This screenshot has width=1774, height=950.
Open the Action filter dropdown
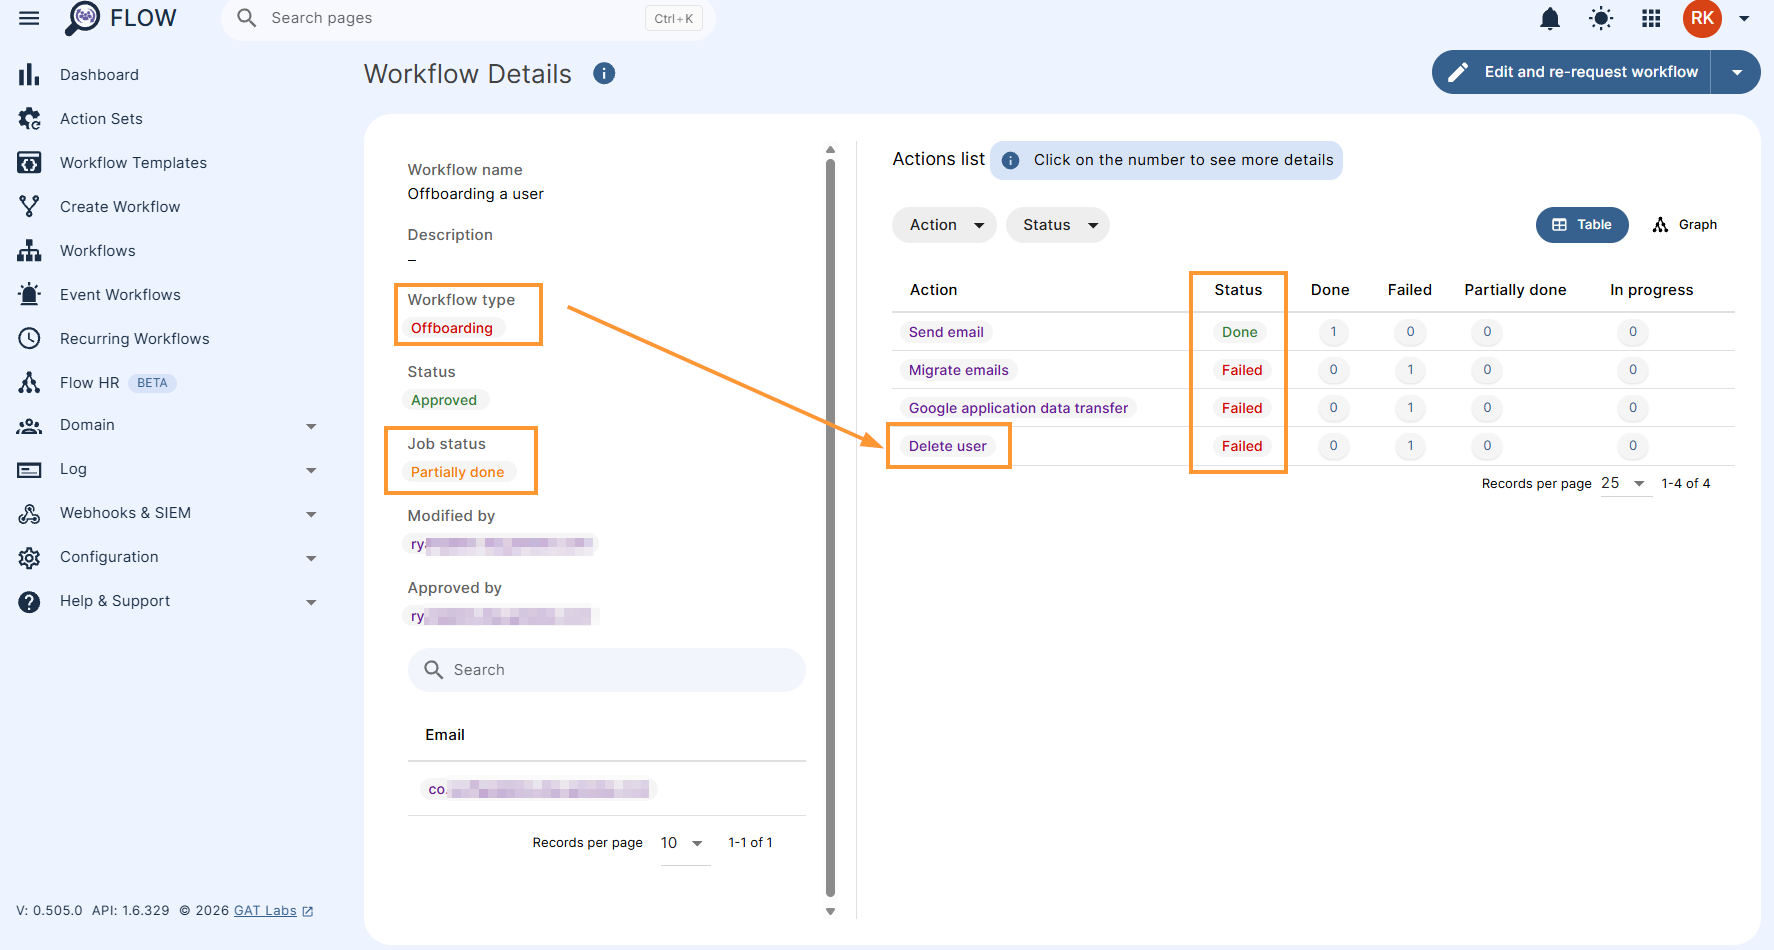pos(944,225)
